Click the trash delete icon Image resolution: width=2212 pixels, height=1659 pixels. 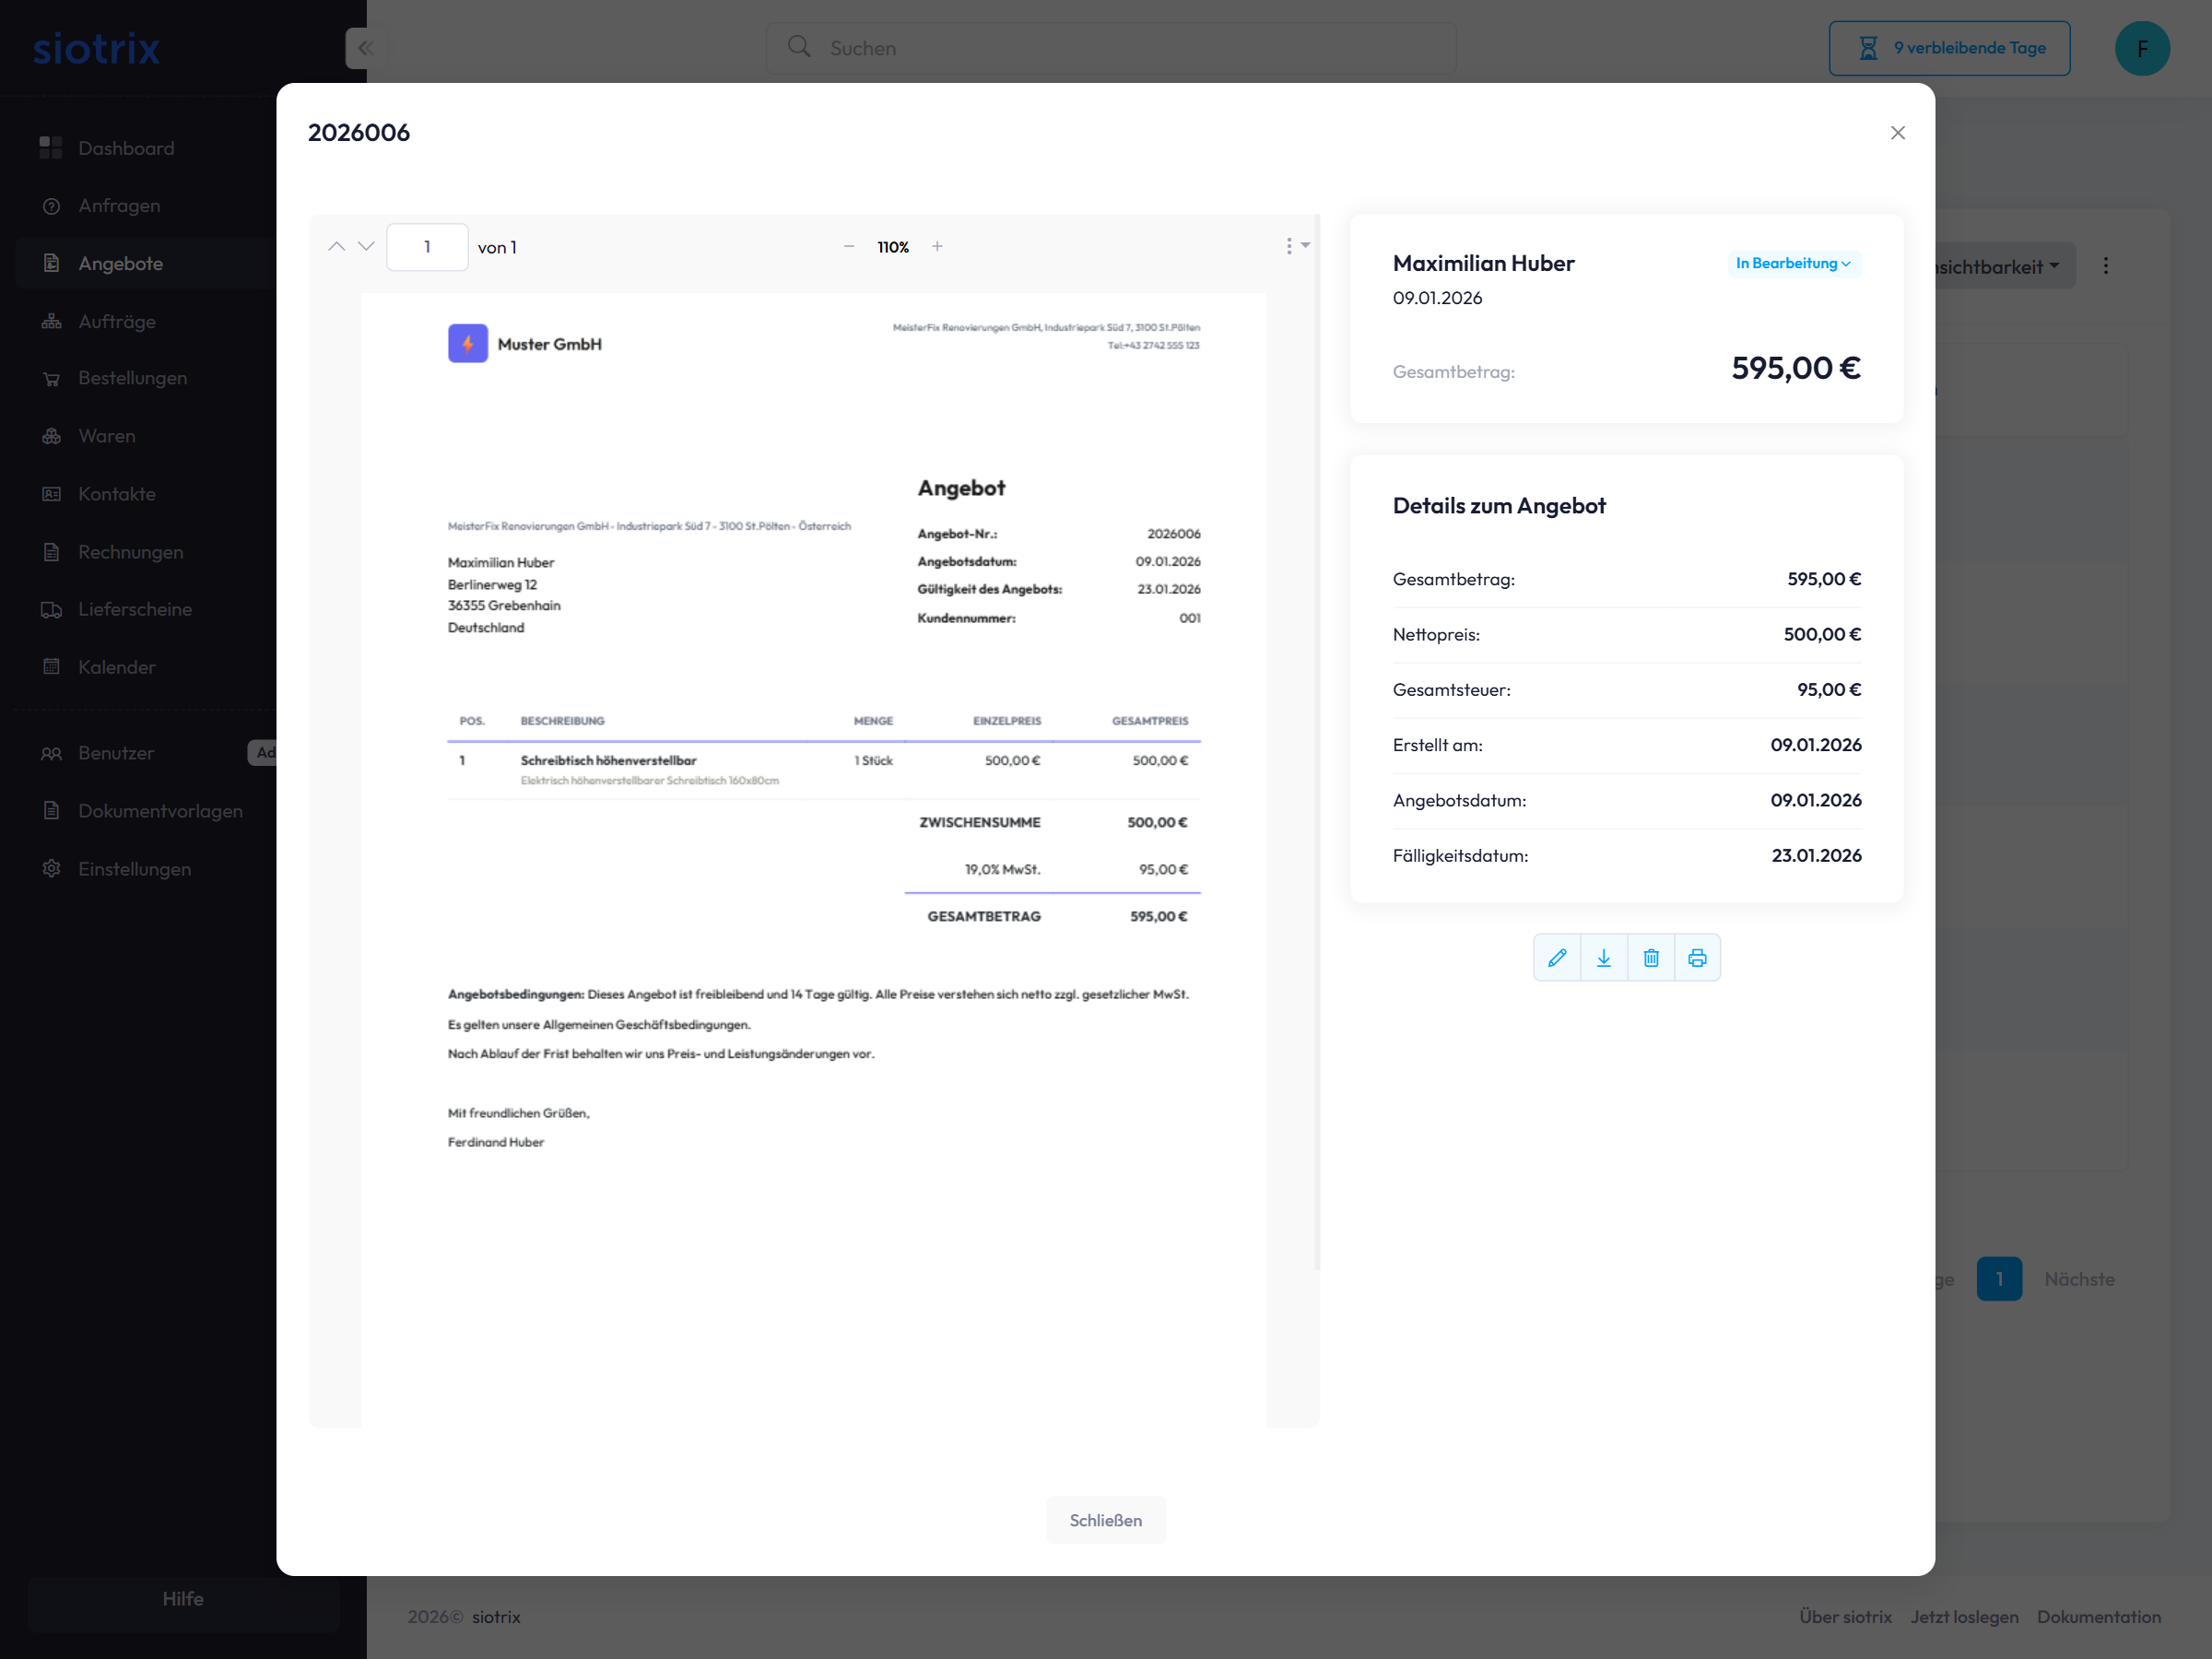point(1650,958)
